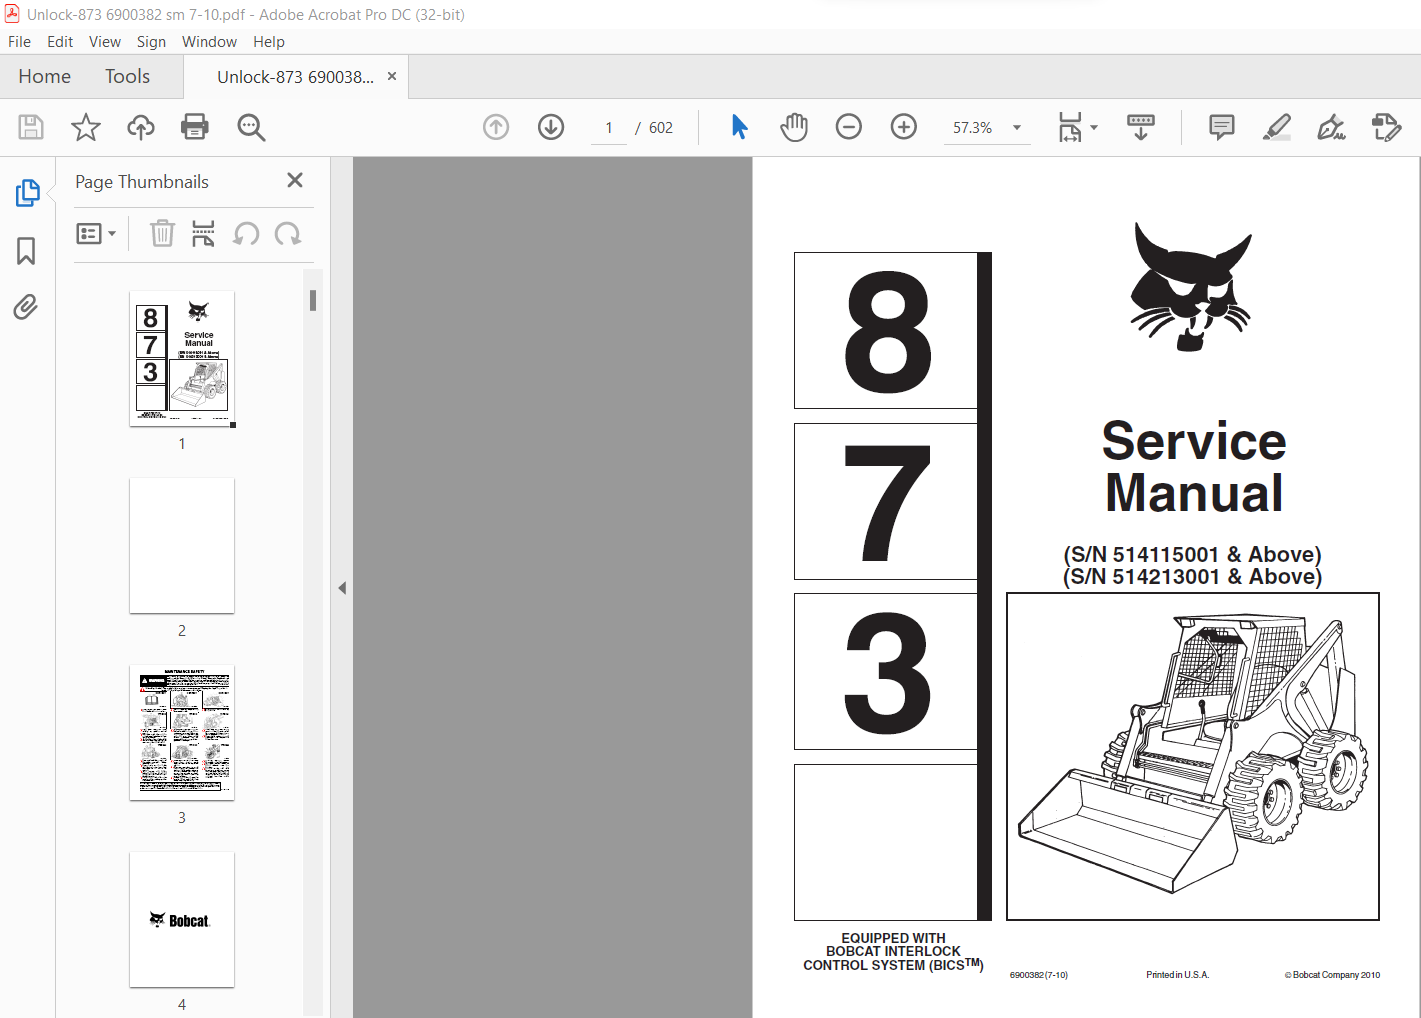Zoom in with the plus icon
Screen dimensions: 1421x1018
pos(904,127)
